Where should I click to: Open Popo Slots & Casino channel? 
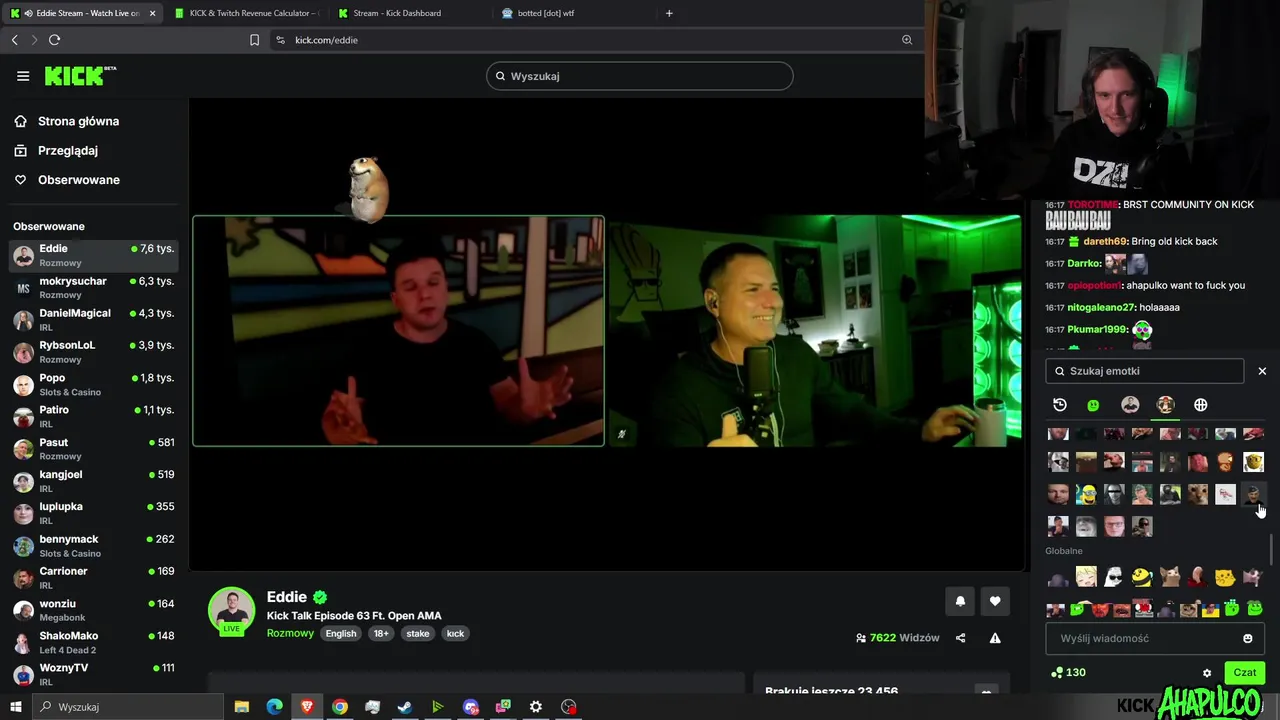(94, 385)
